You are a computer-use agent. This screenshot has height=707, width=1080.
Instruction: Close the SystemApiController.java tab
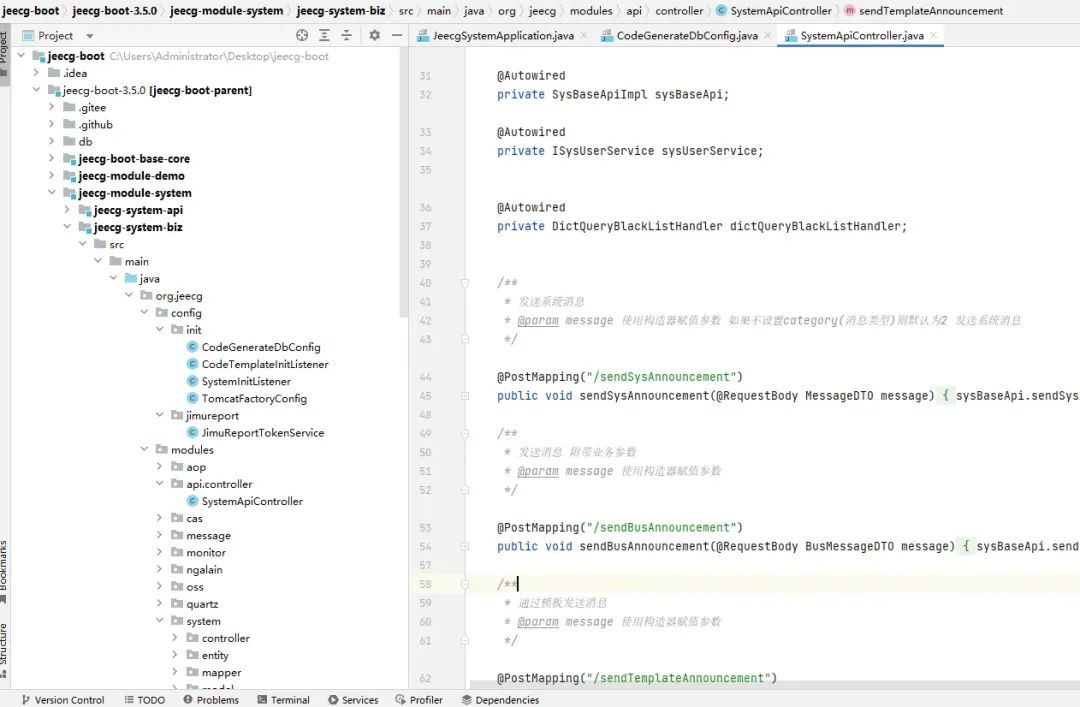933,35
